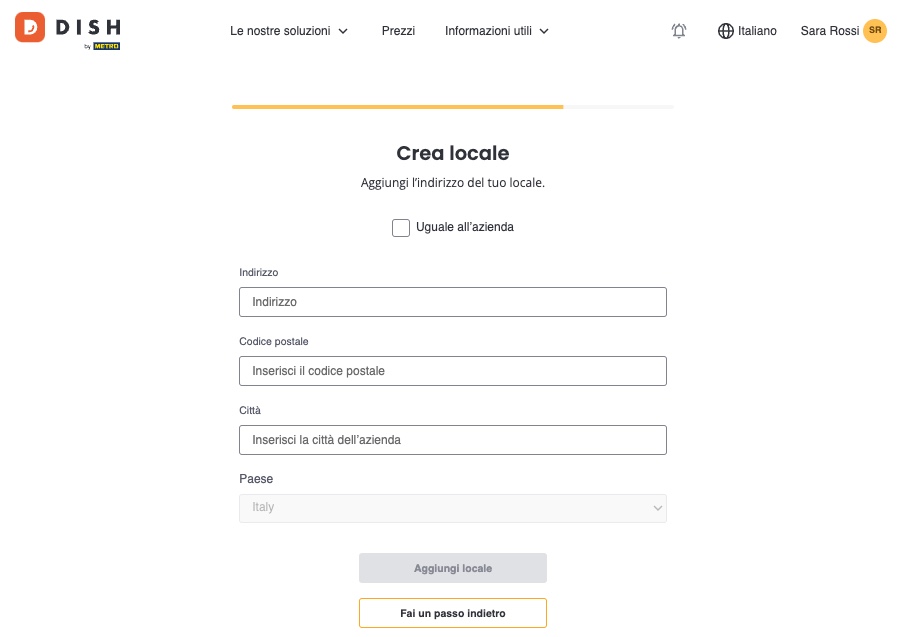Click the DISH wordmark text logo
Viewport: 898px width, 637px height.
(x=88, y=27)
